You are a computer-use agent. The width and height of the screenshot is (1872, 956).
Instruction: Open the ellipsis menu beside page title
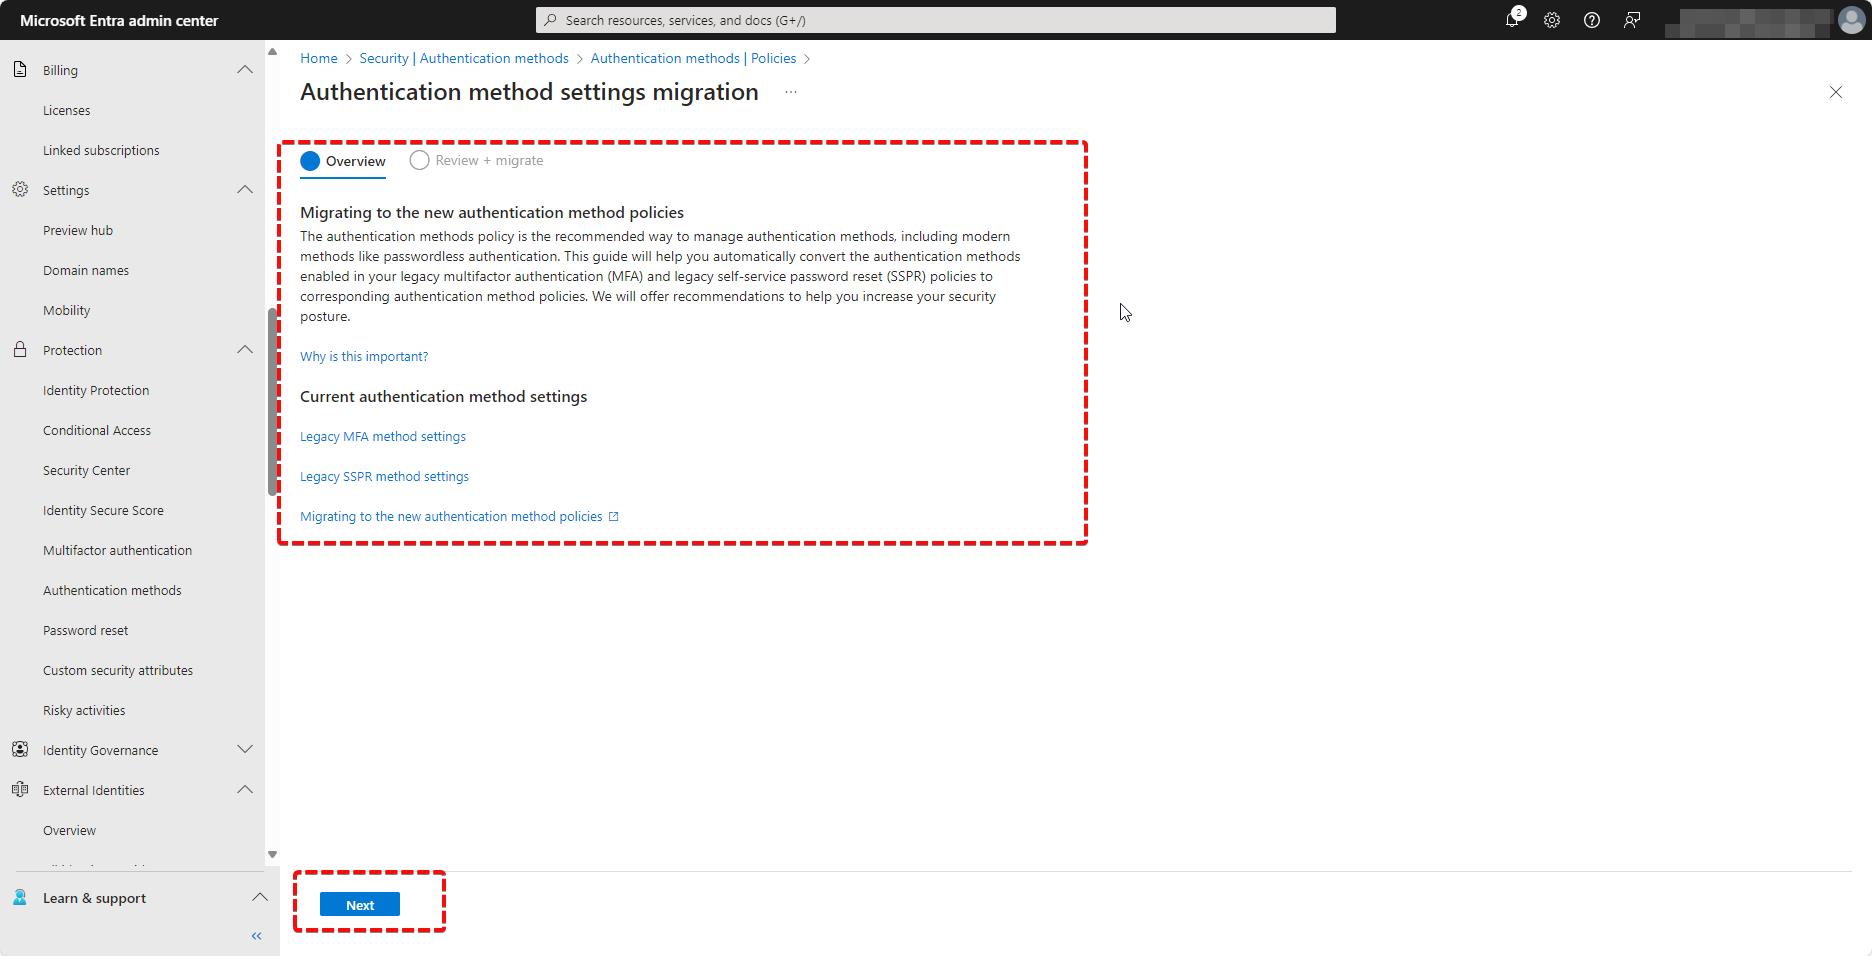(791, 92)
